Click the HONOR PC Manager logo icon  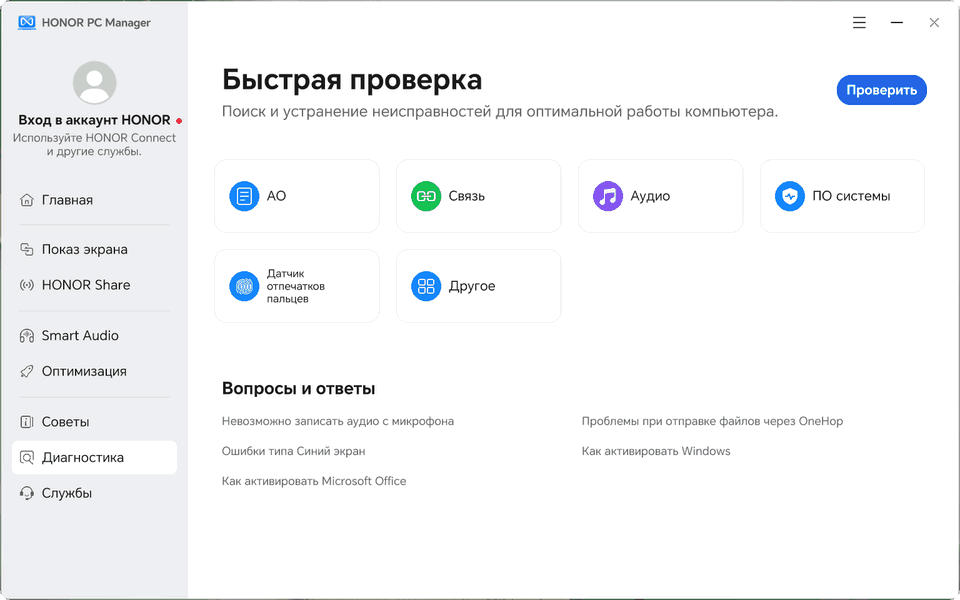tap(26, 23)
